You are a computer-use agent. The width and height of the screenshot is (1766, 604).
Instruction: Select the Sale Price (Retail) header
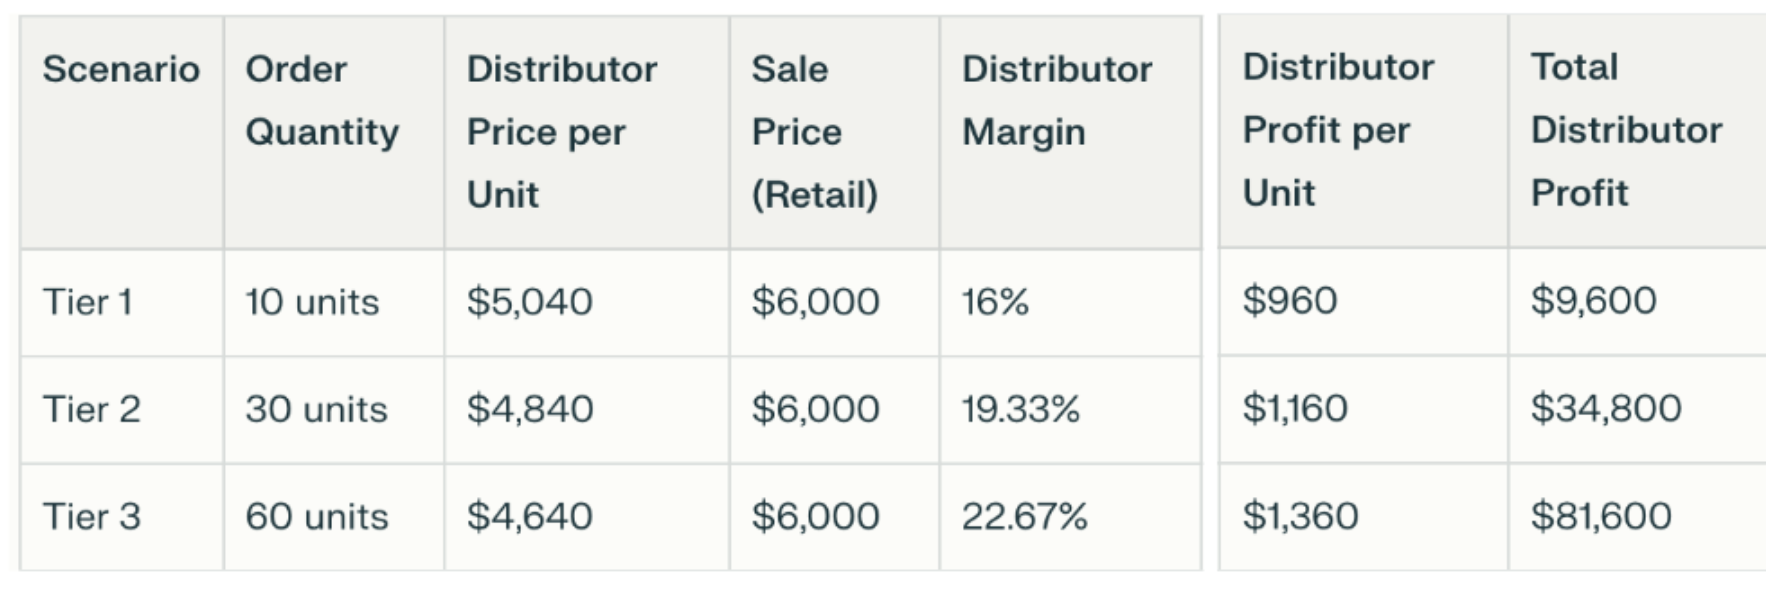coord(815,131)
